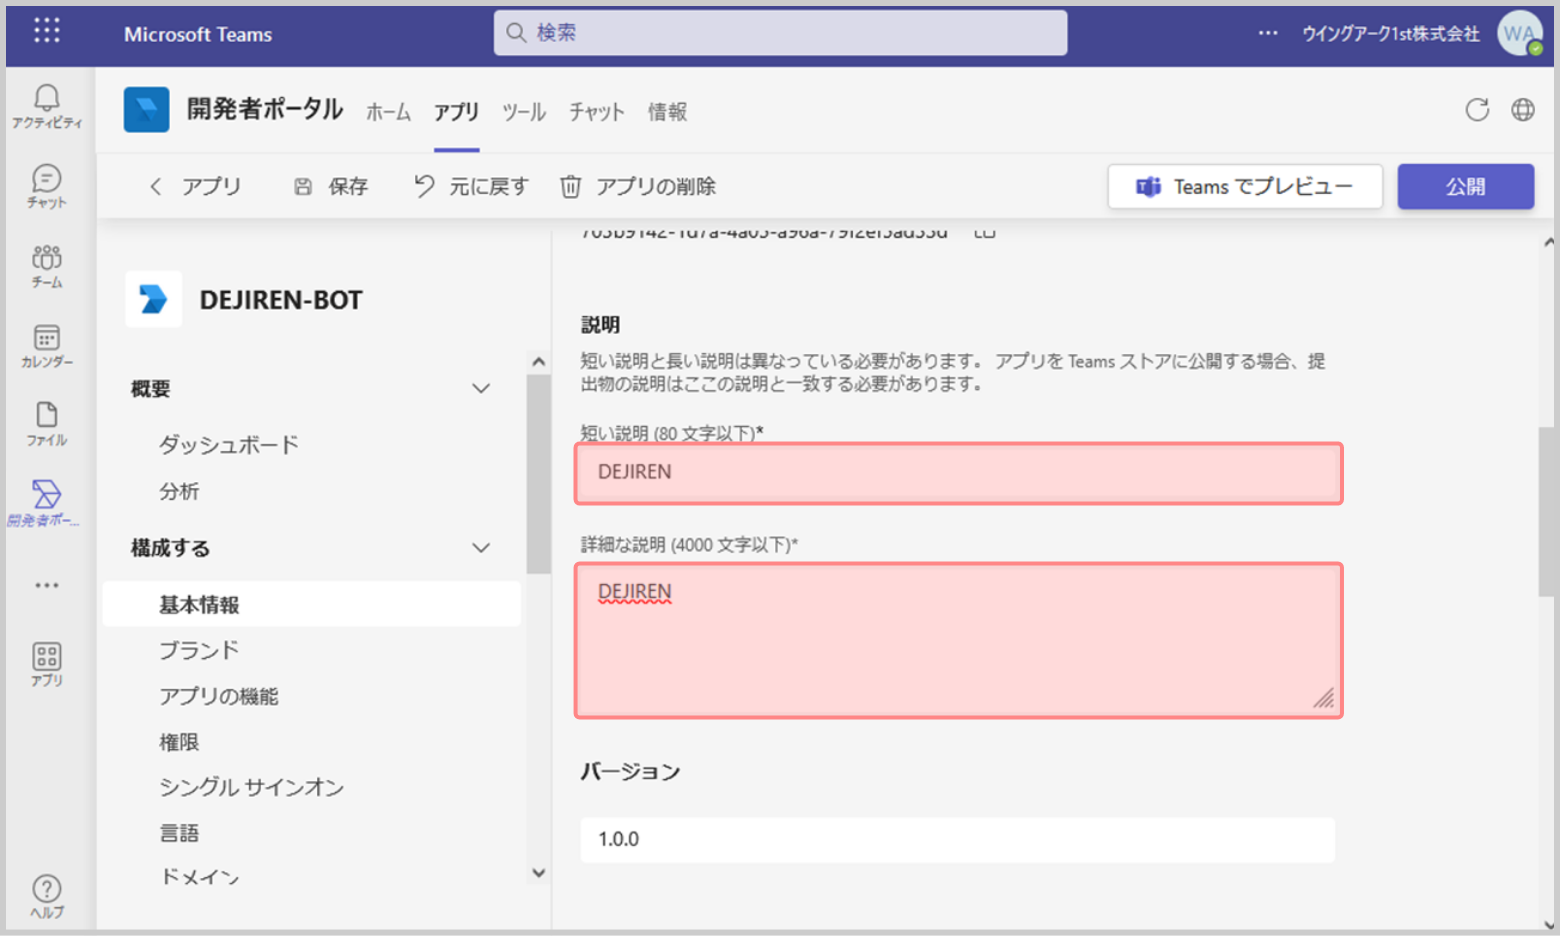Image resolution: width=1560 pixels, height=936 pixels.
Task: Collapse the 概要 section chevron
Action: [481, 389]
